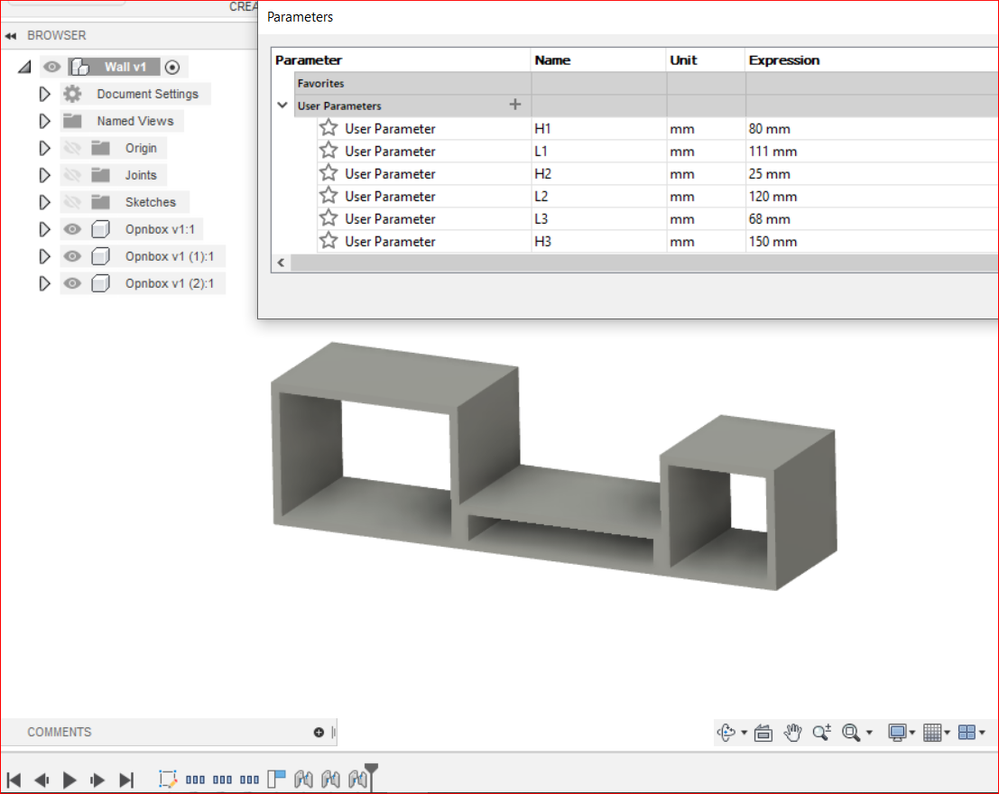Click the Parameters table scroll-left arrow
The height and width of the screenshot is (794, 999).
(281, 263)
